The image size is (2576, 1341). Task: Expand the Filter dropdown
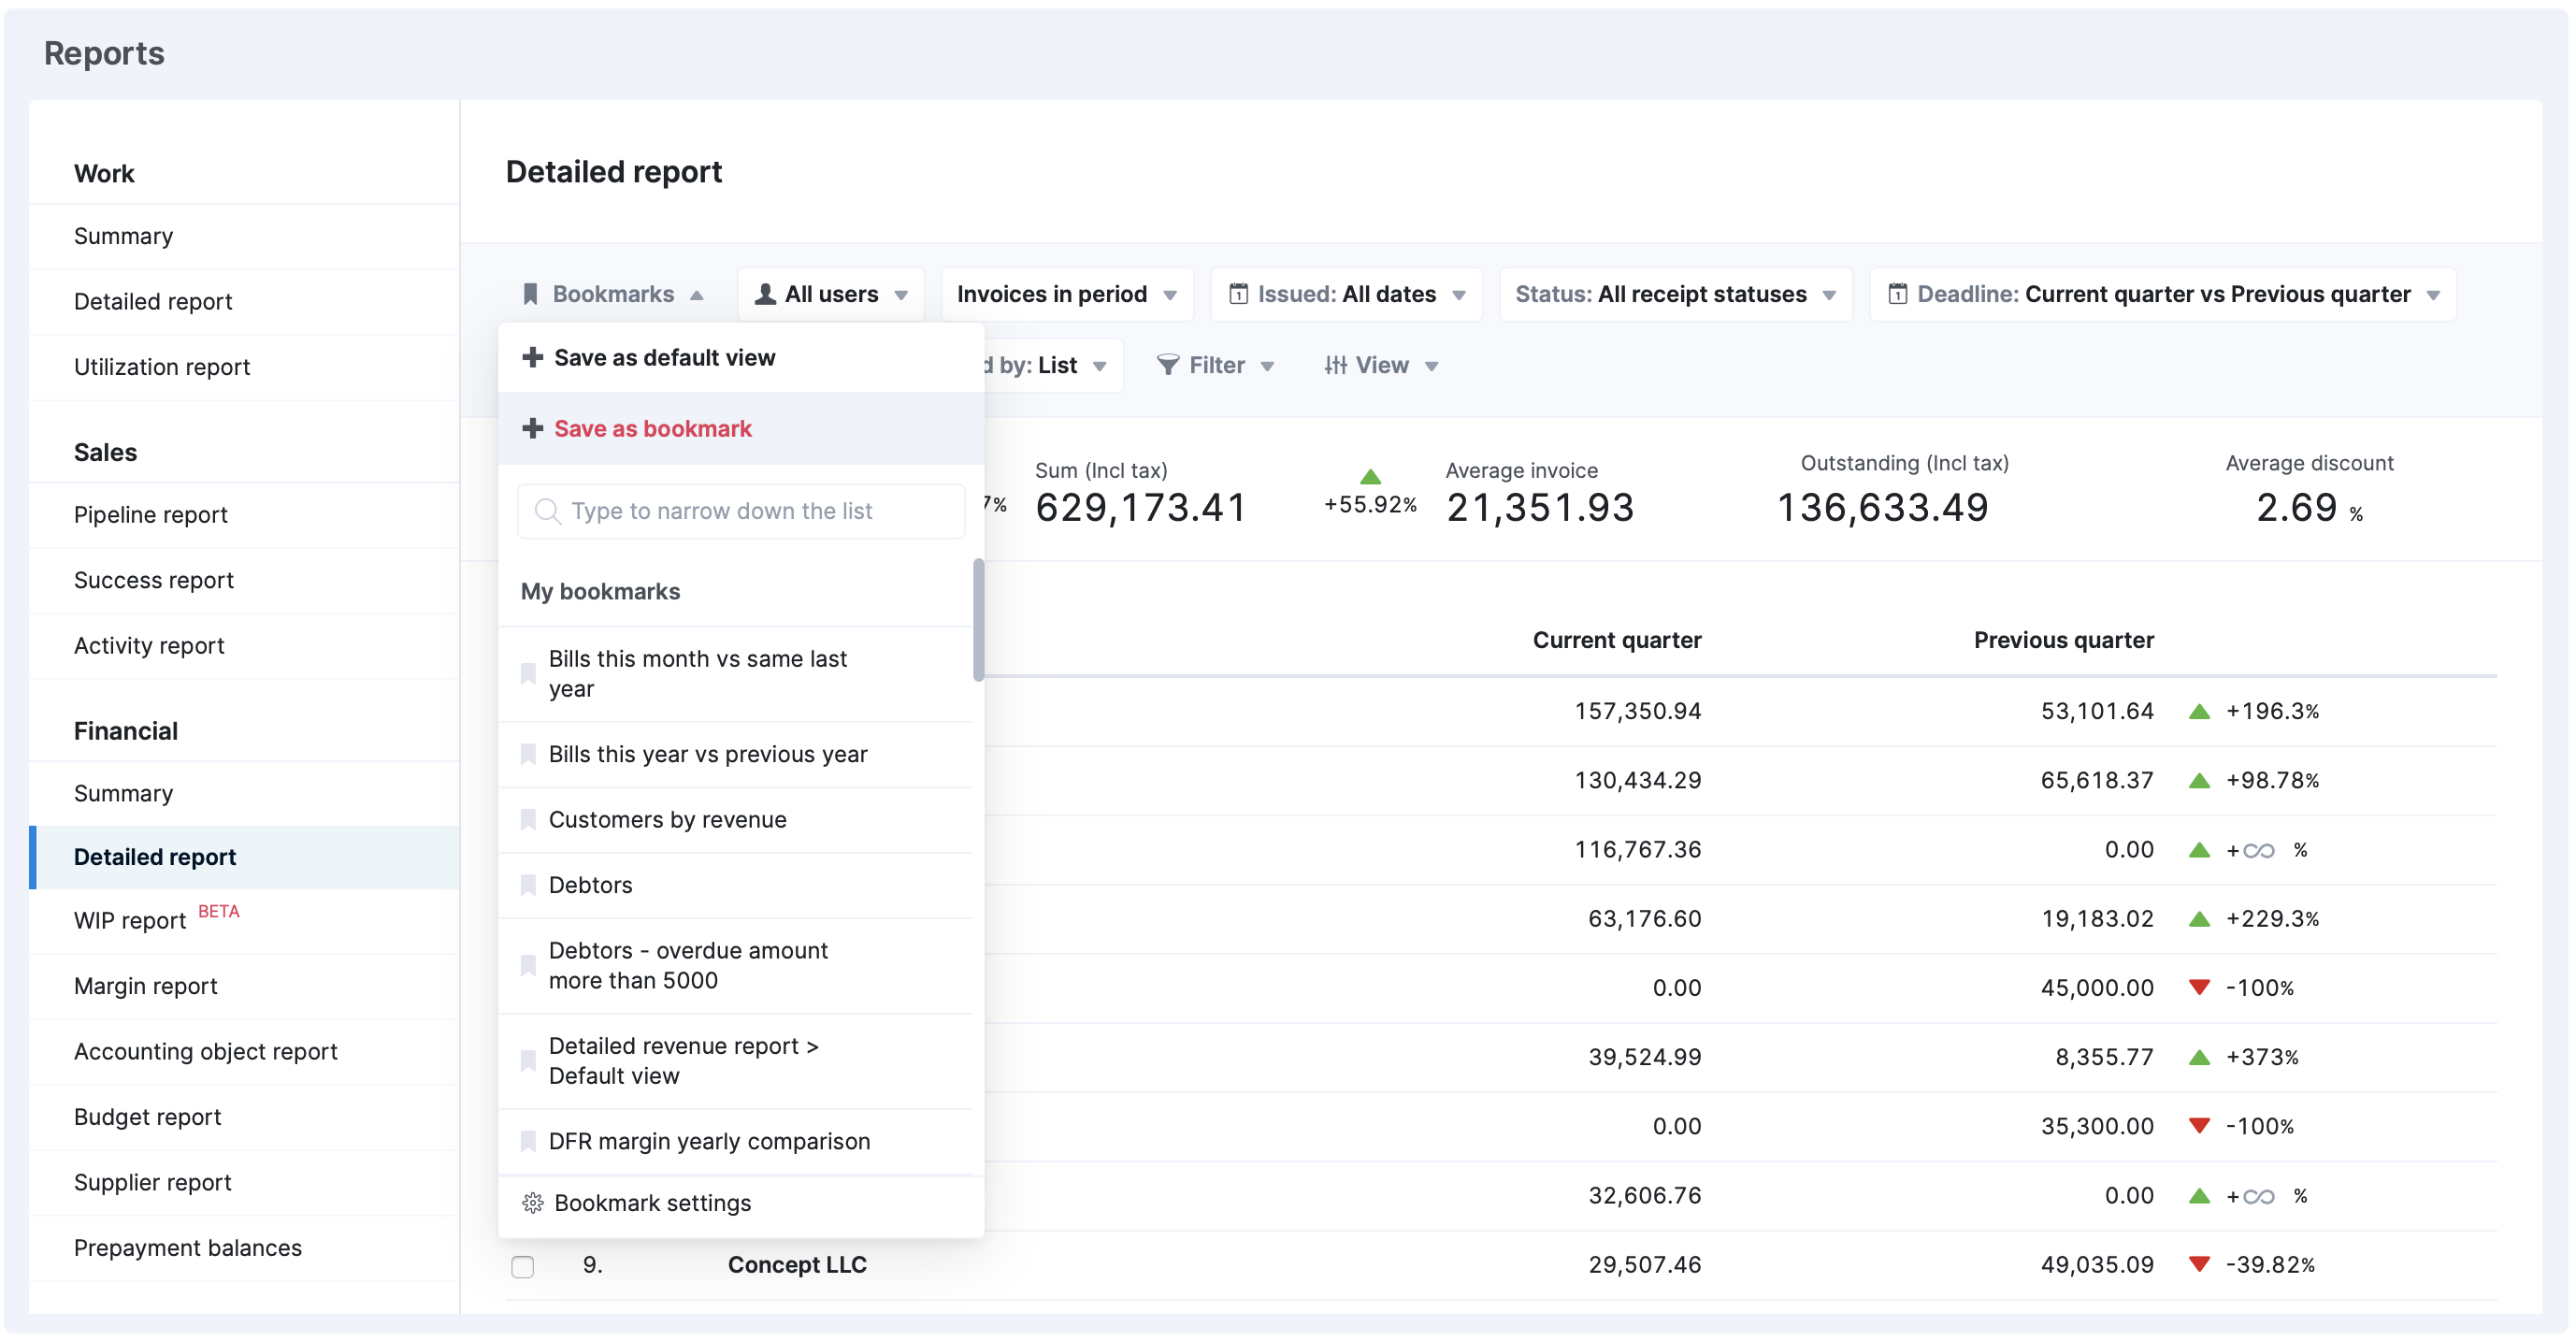pyautogui.click(x=1215, y=365)
